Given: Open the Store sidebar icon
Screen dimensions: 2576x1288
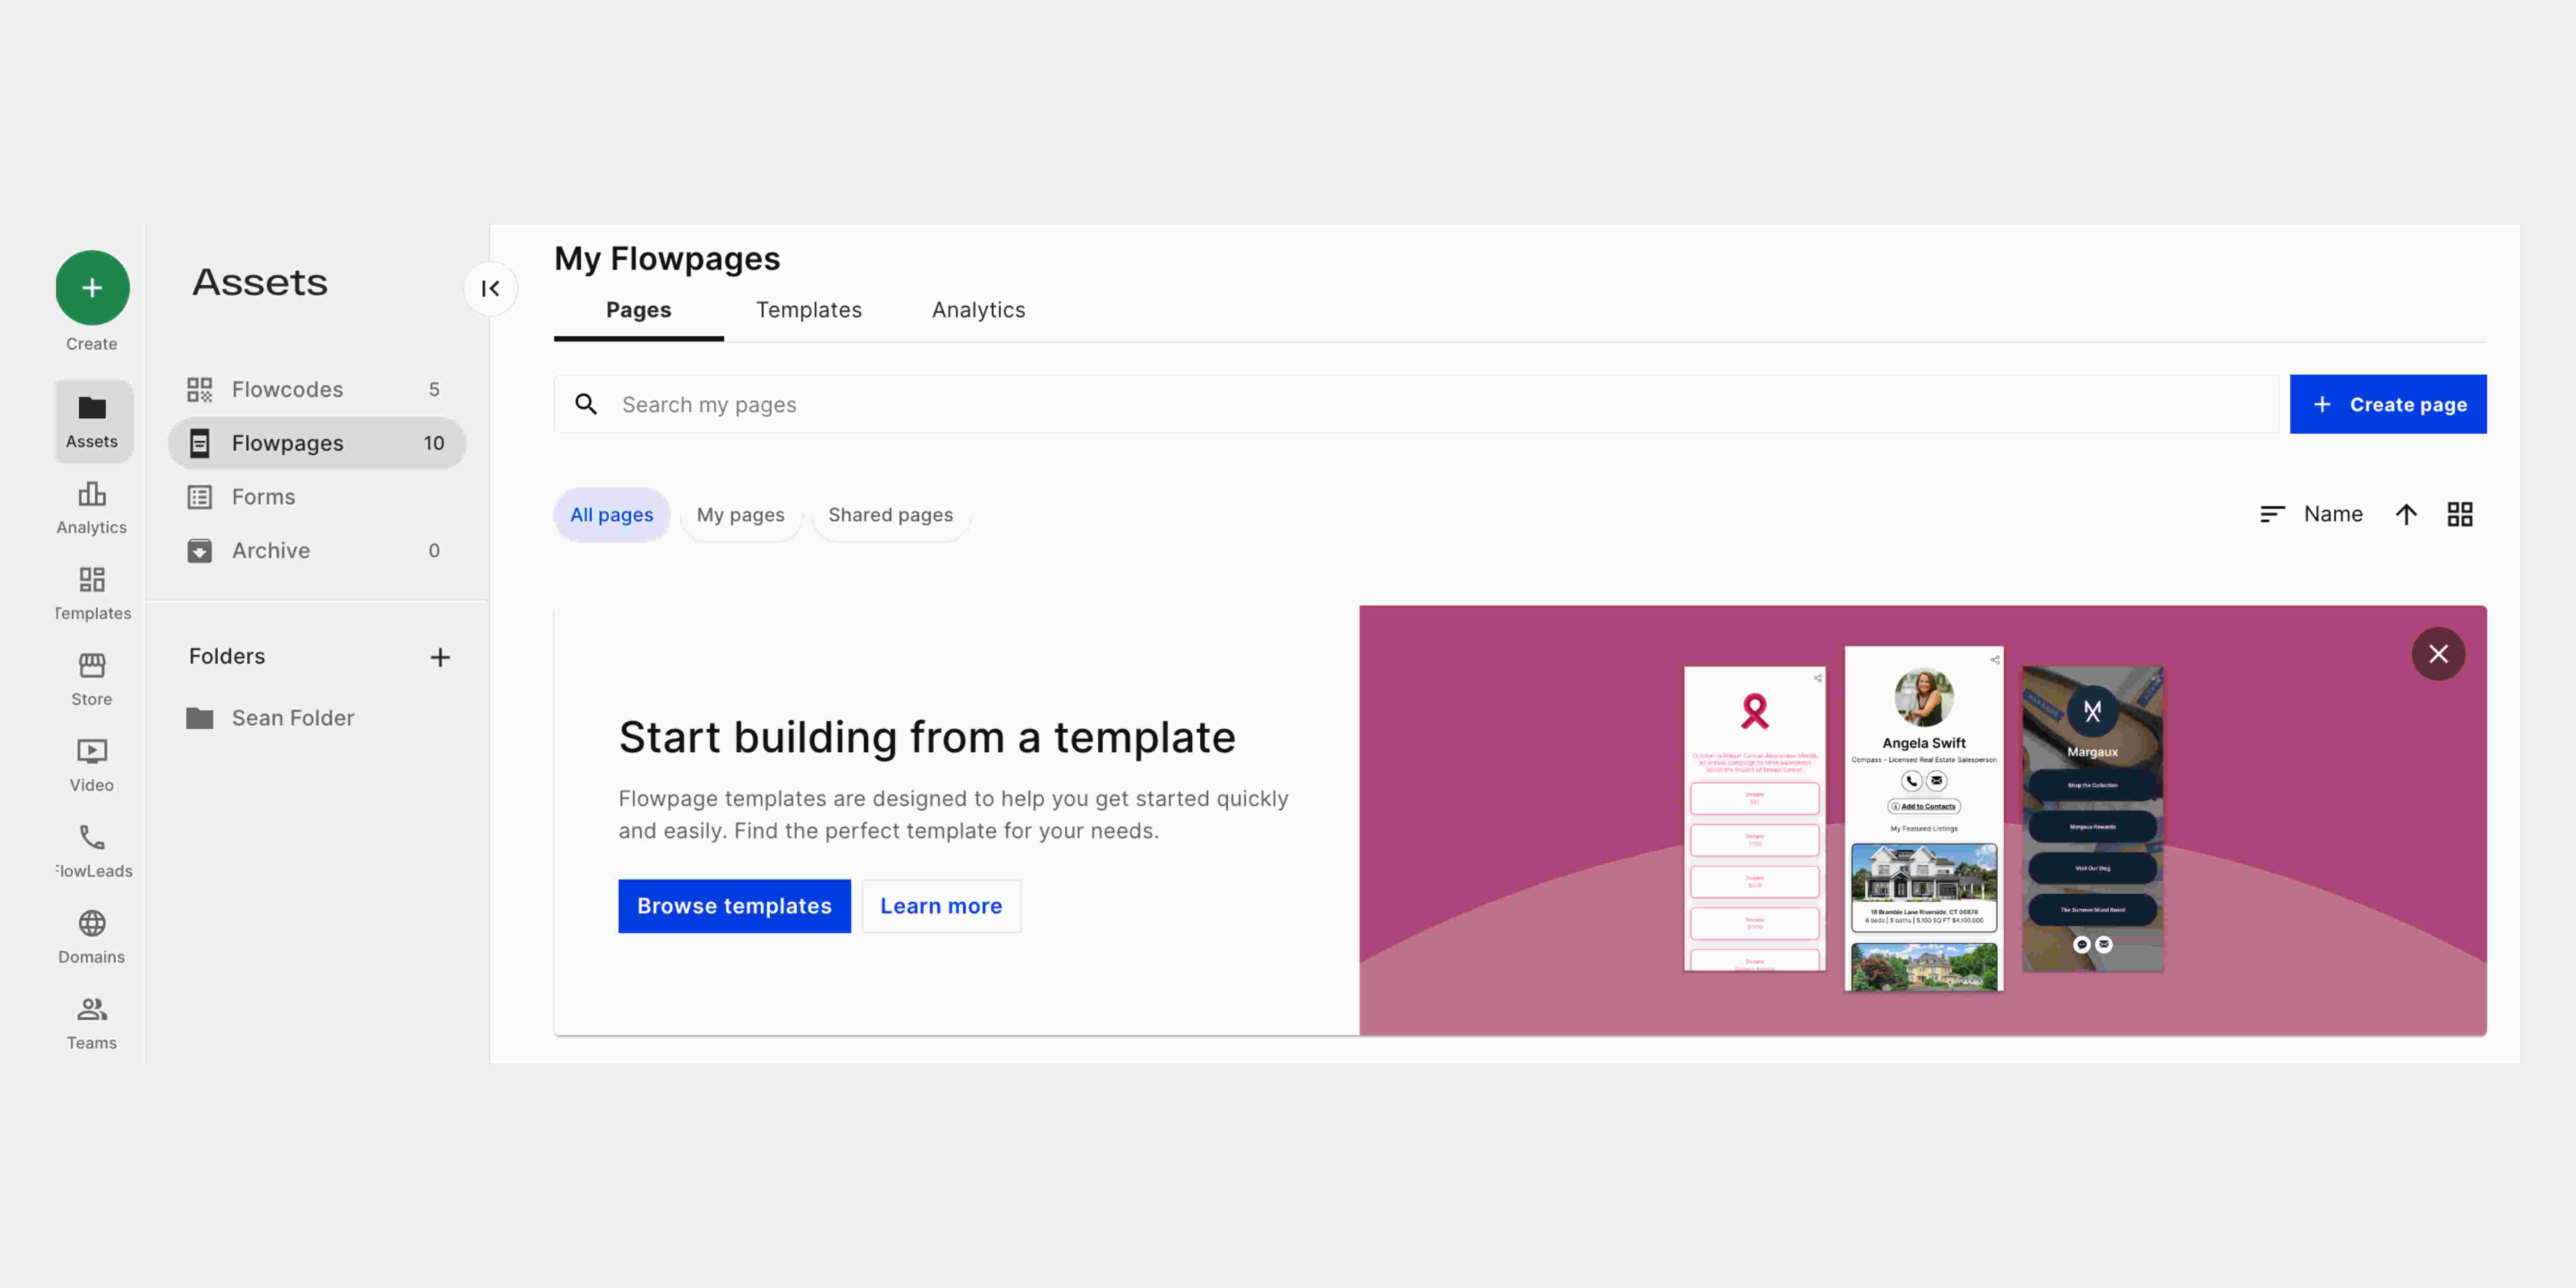Looking at the screenshot, I should [x=92, y=679].
